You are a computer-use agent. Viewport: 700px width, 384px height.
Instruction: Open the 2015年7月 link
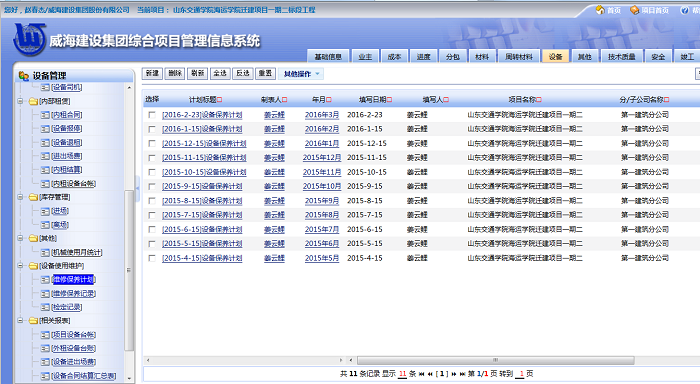pos(322,230)
